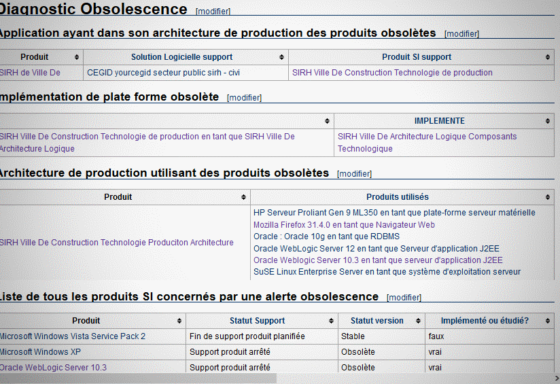560x384 pixels.
Task: Click modifier for Implémentation de plate forme
Action: coord(244,98)
